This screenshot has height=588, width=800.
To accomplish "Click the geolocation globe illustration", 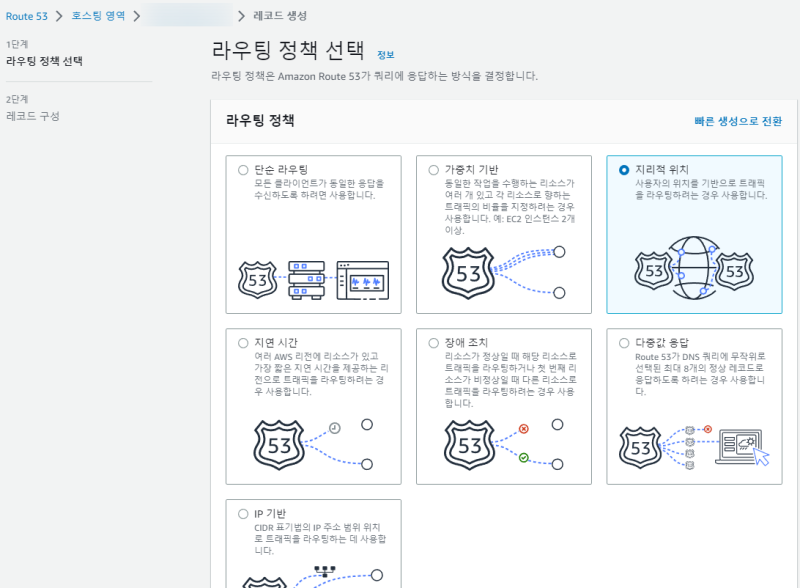I will tap(694, 268).
